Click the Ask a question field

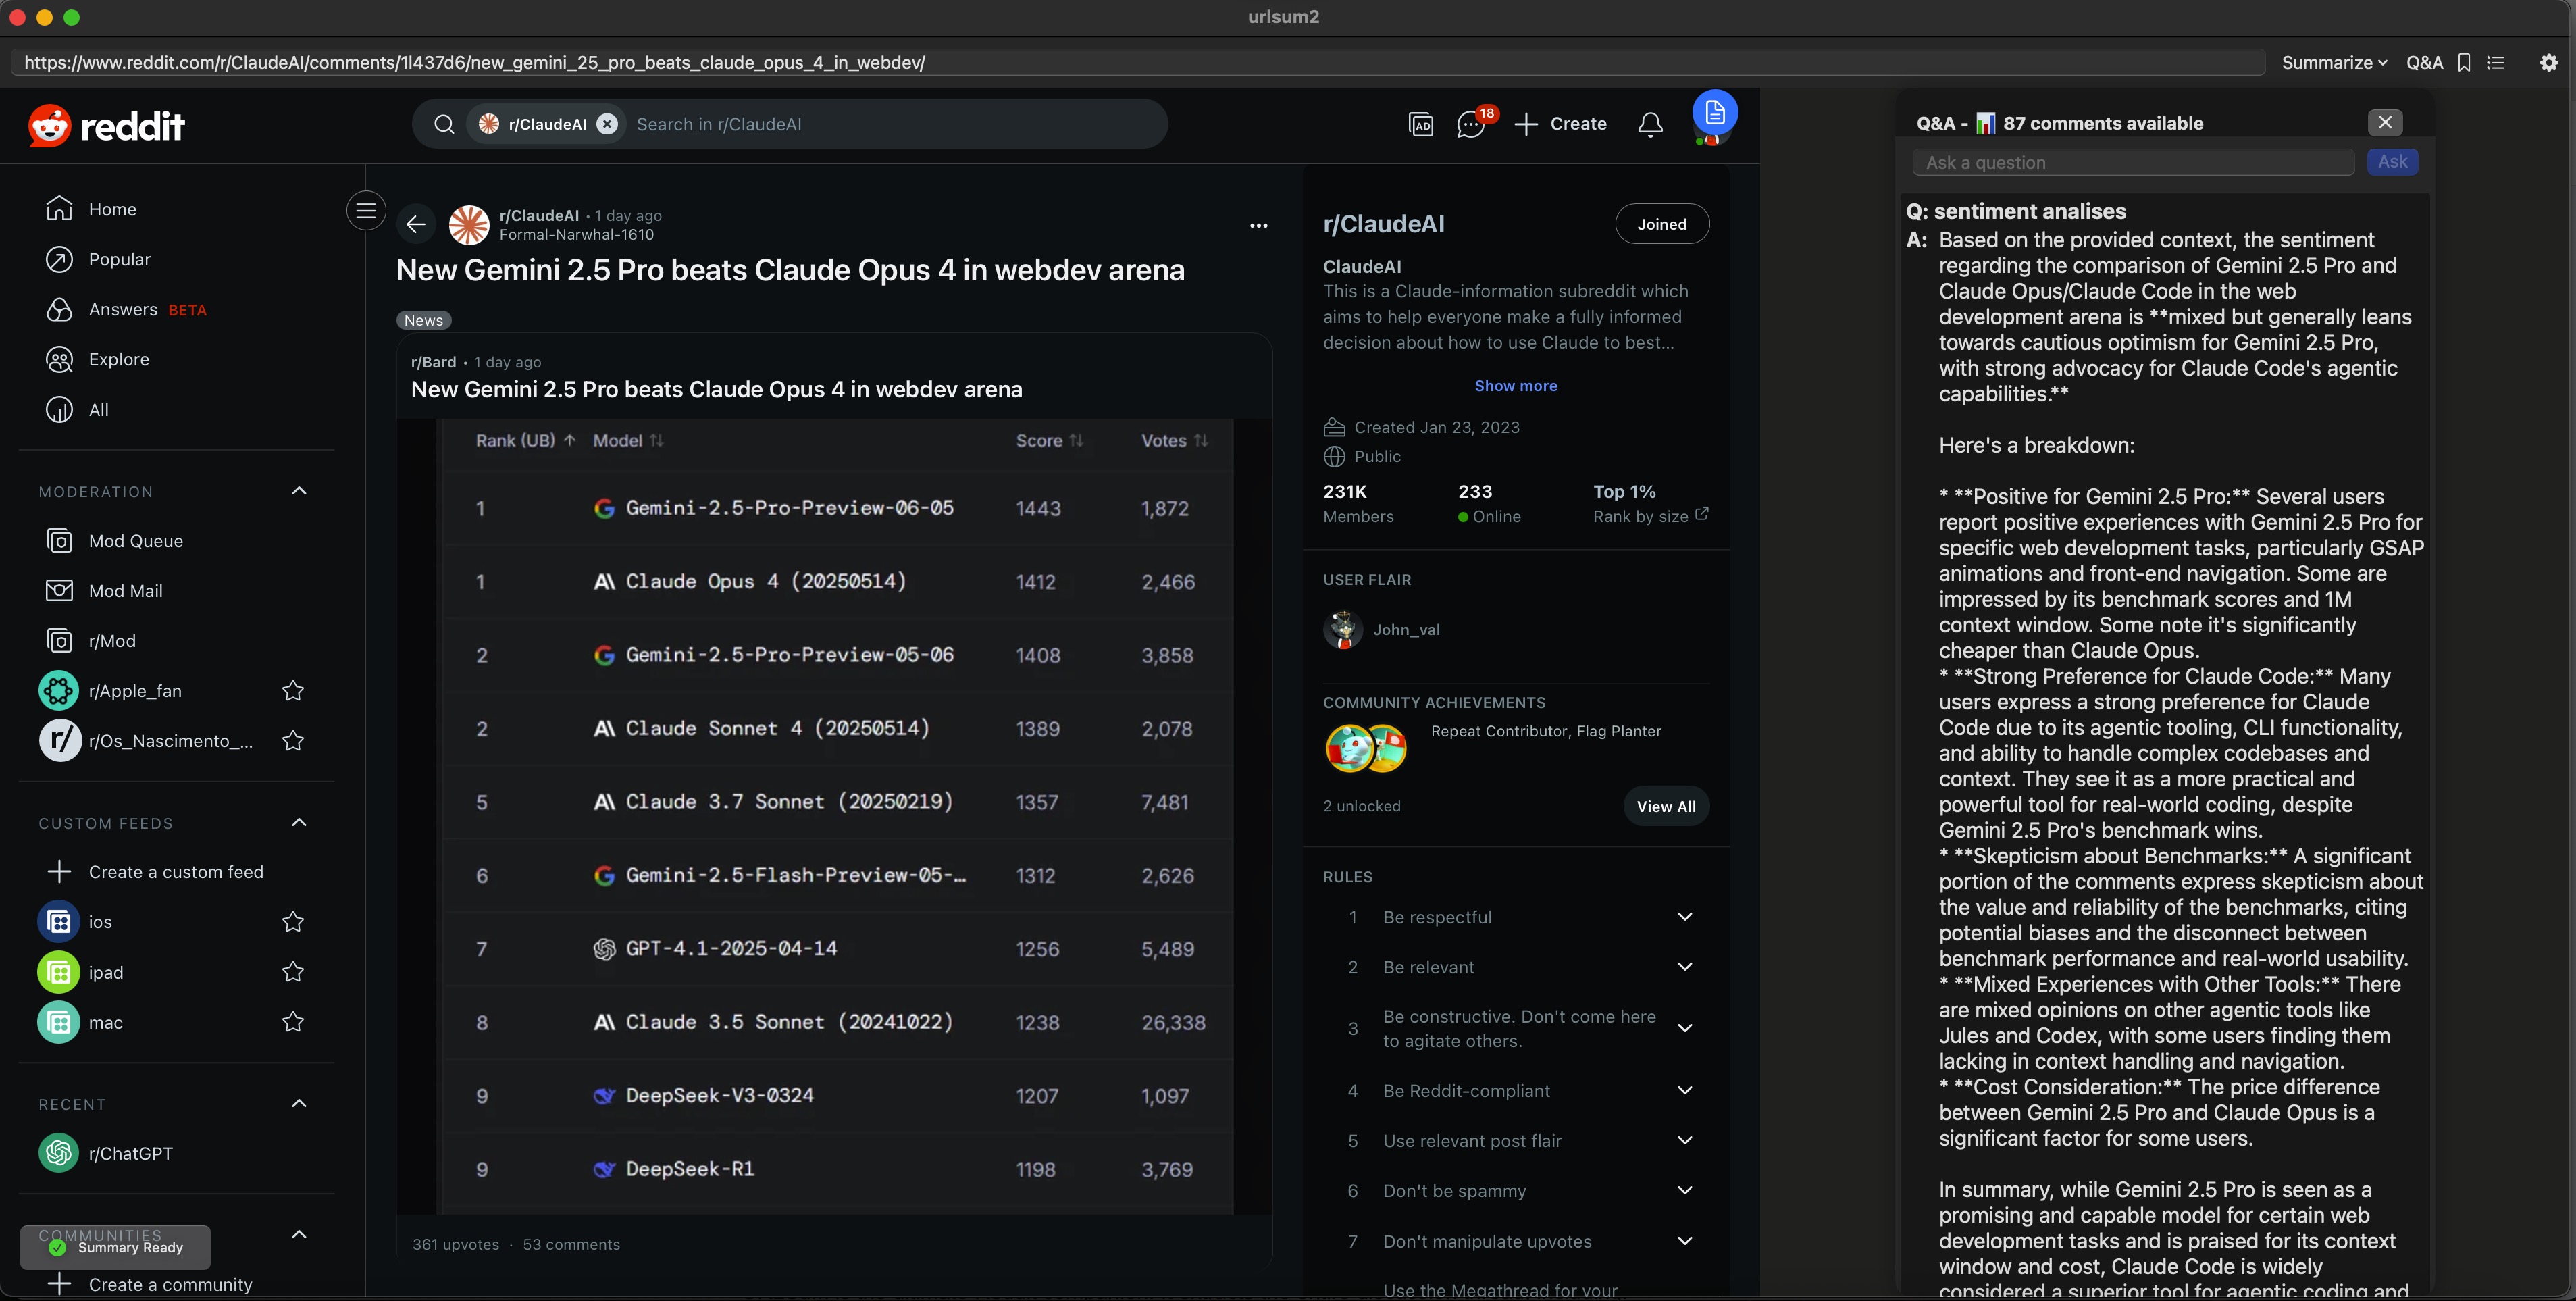click(2132, 163)
